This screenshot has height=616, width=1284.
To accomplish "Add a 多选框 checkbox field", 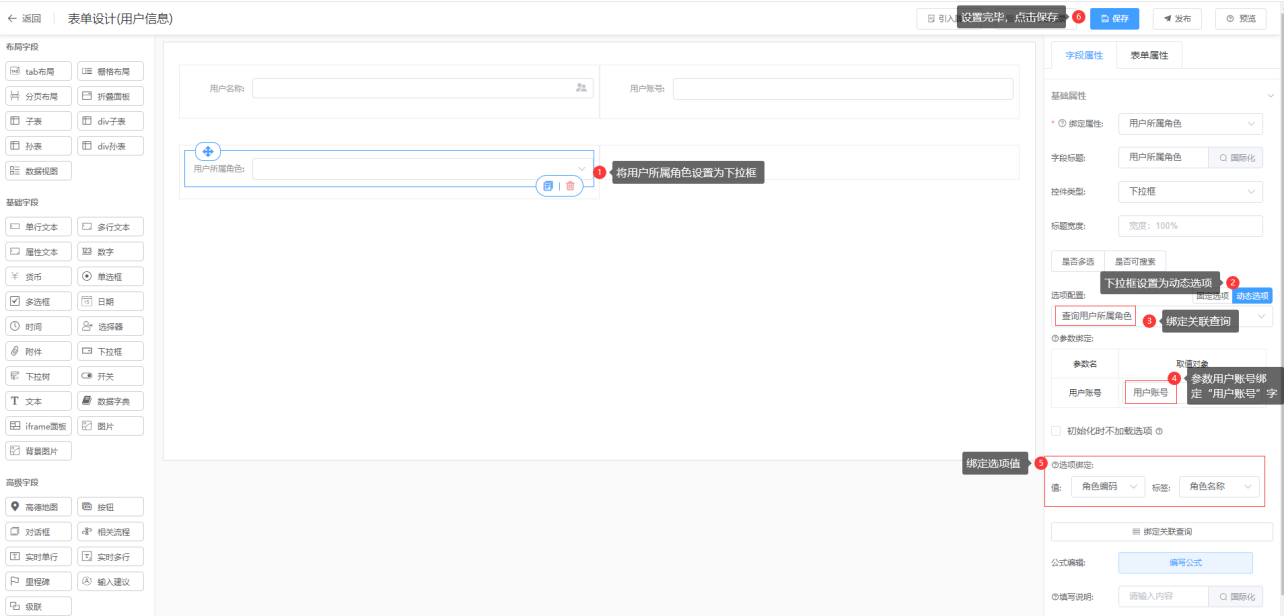I will 38,301.
